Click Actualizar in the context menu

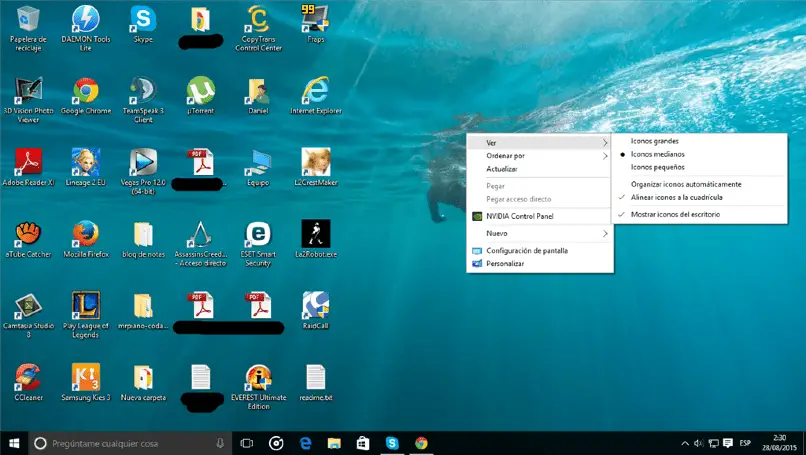click(x=502, y=169)
